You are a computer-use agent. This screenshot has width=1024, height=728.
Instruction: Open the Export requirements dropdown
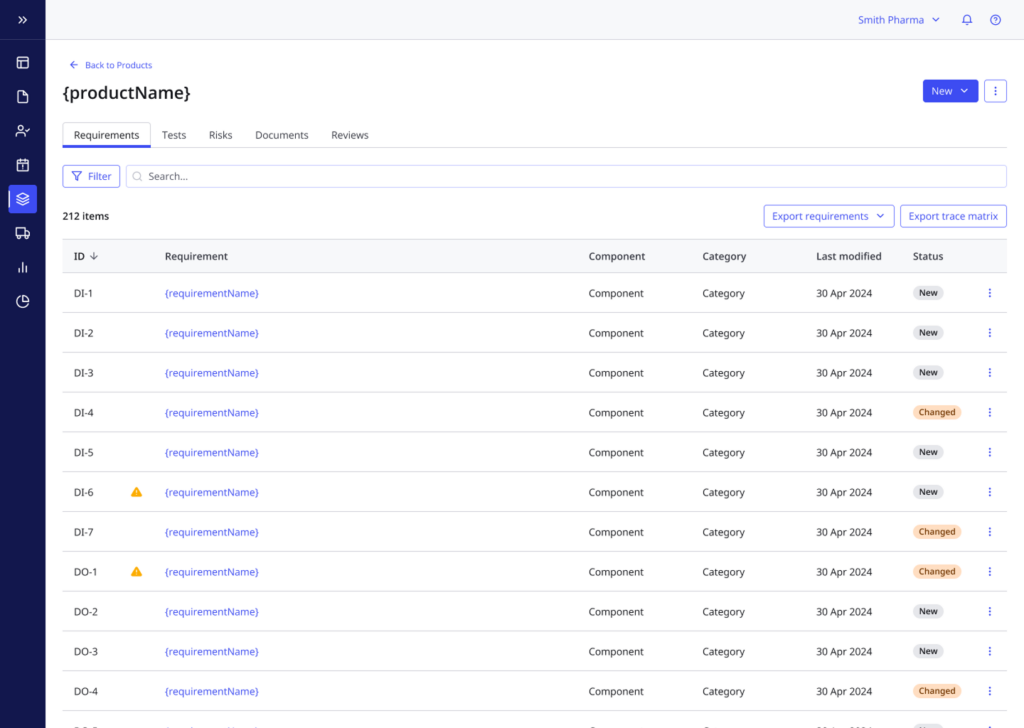(828, 216)
